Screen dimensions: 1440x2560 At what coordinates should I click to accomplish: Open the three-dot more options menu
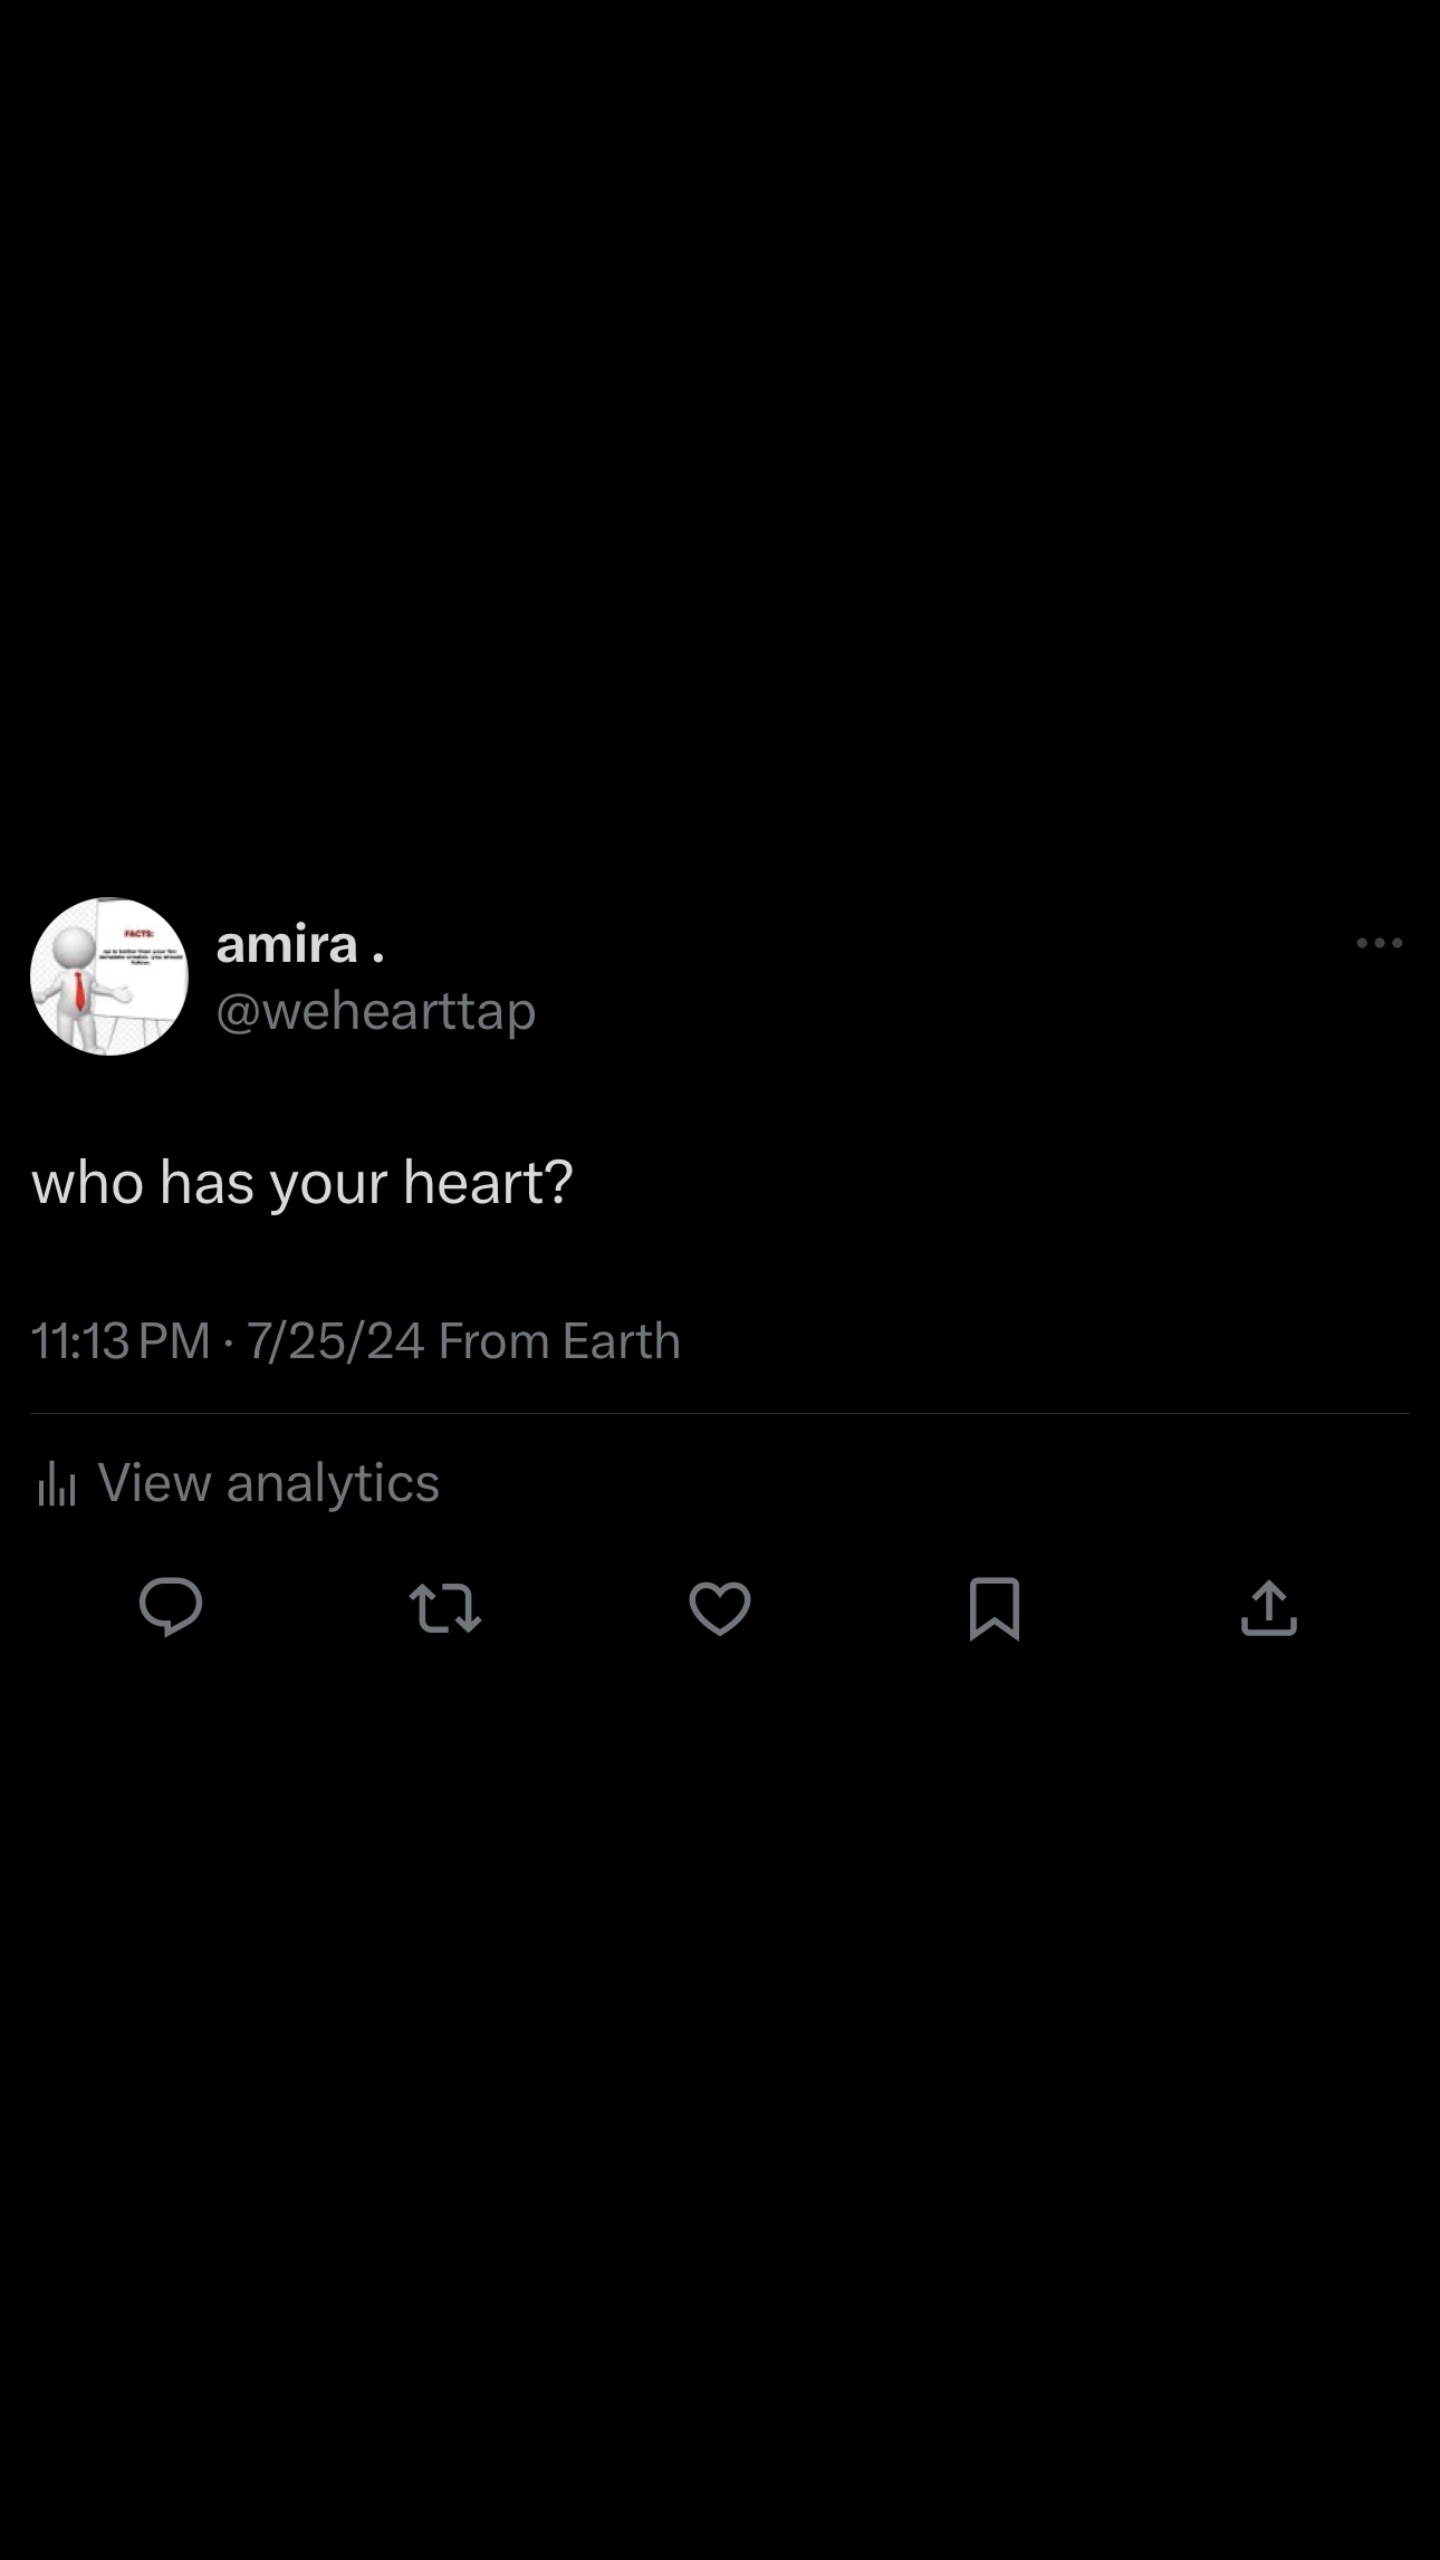1379,943
